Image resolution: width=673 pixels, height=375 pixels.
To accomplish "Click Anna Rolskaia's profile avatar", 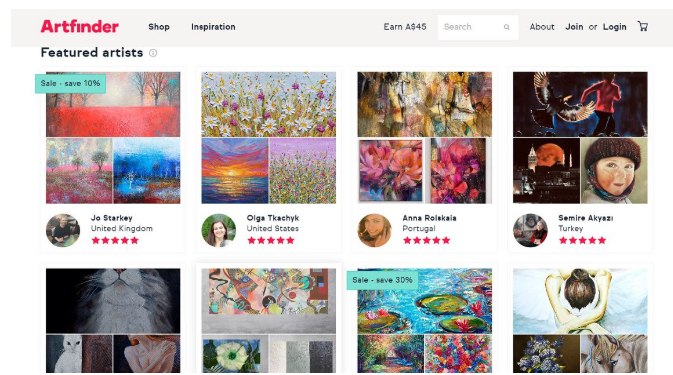I will pos(375,230).
